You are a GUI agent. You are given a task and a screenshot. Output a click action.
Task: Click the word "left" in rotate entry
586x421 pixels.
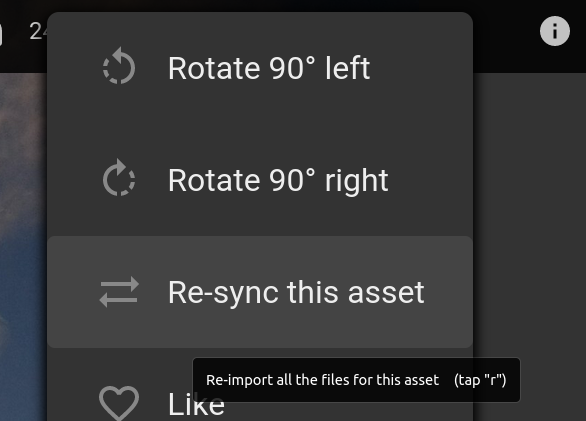[348, 68]
